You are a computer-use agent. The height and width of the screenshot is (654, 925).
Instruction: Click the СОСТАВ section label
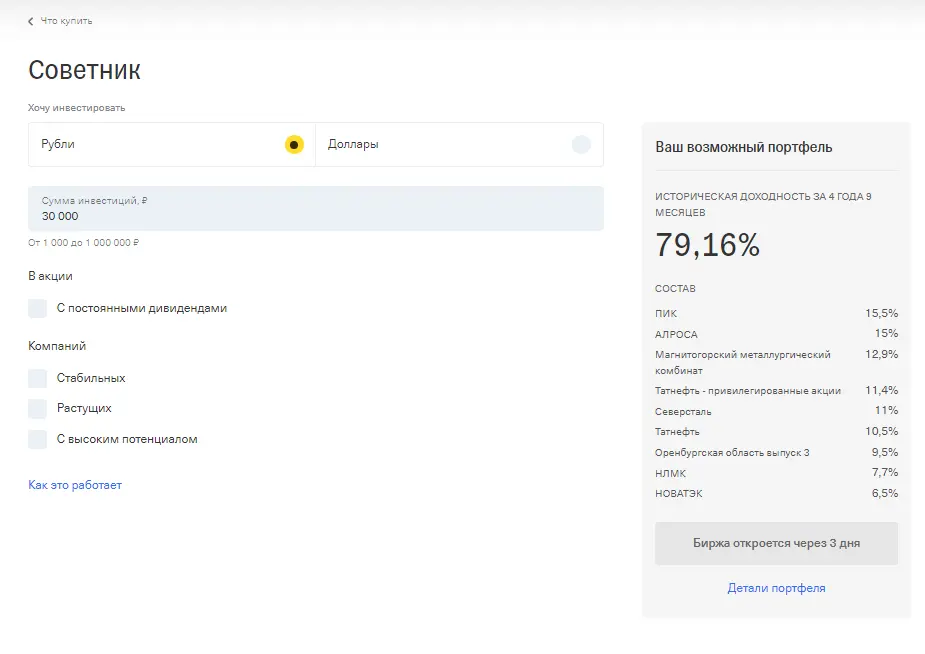[x=675, y=288]
